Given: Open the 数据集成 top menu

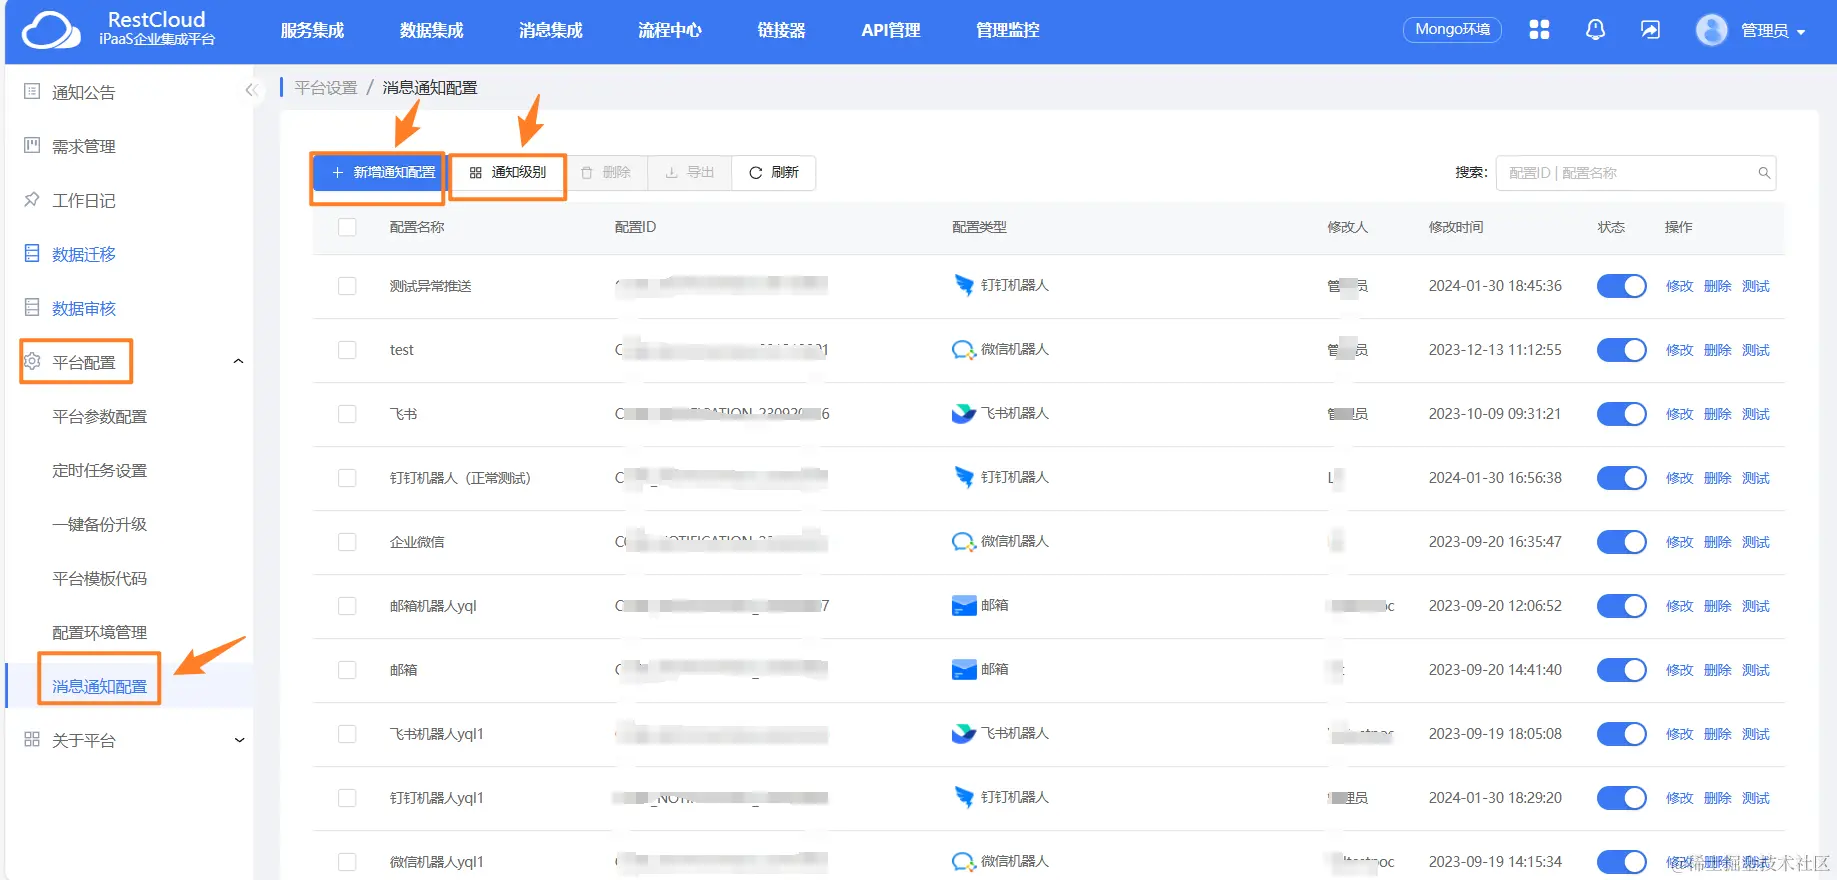Looking at the screenshot, I should pos(431,30).
